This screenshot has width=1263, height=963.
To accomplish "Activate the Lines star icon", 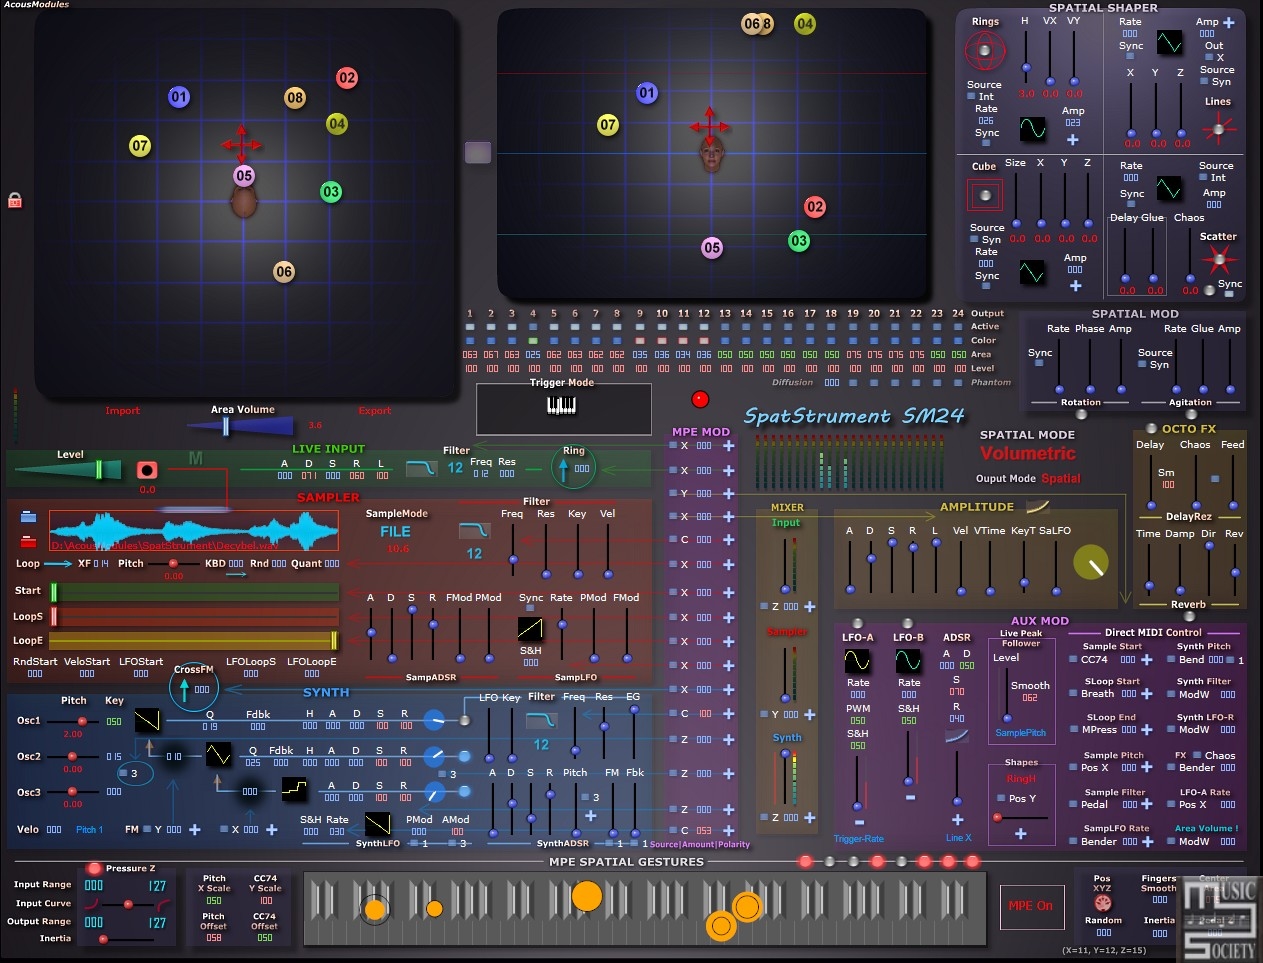I will point(1218,128).
